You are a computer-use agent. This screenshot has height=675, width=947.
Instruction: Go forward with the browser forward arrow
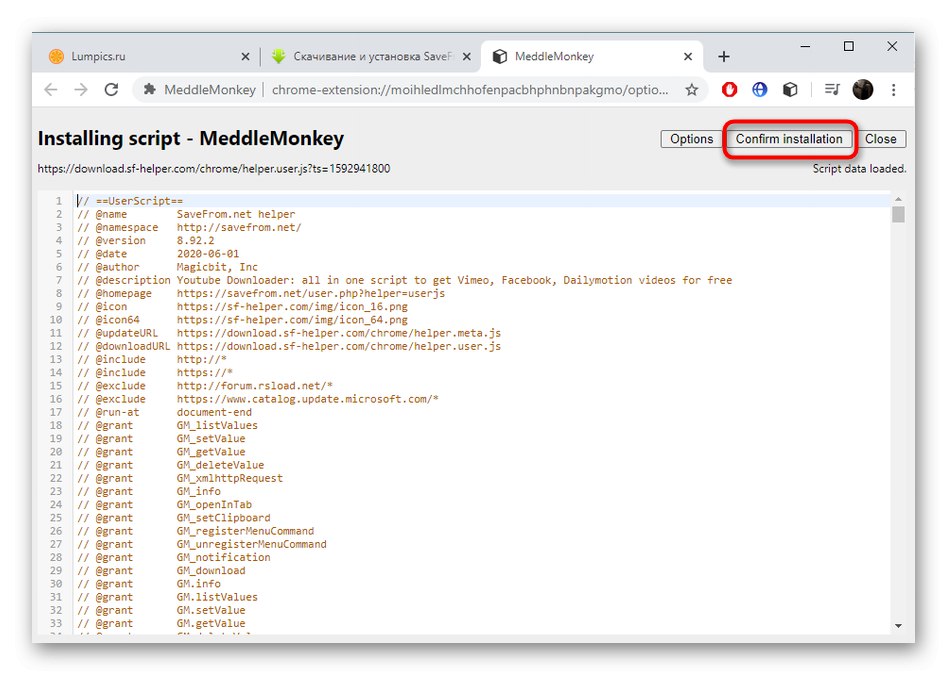pos(80,90)
